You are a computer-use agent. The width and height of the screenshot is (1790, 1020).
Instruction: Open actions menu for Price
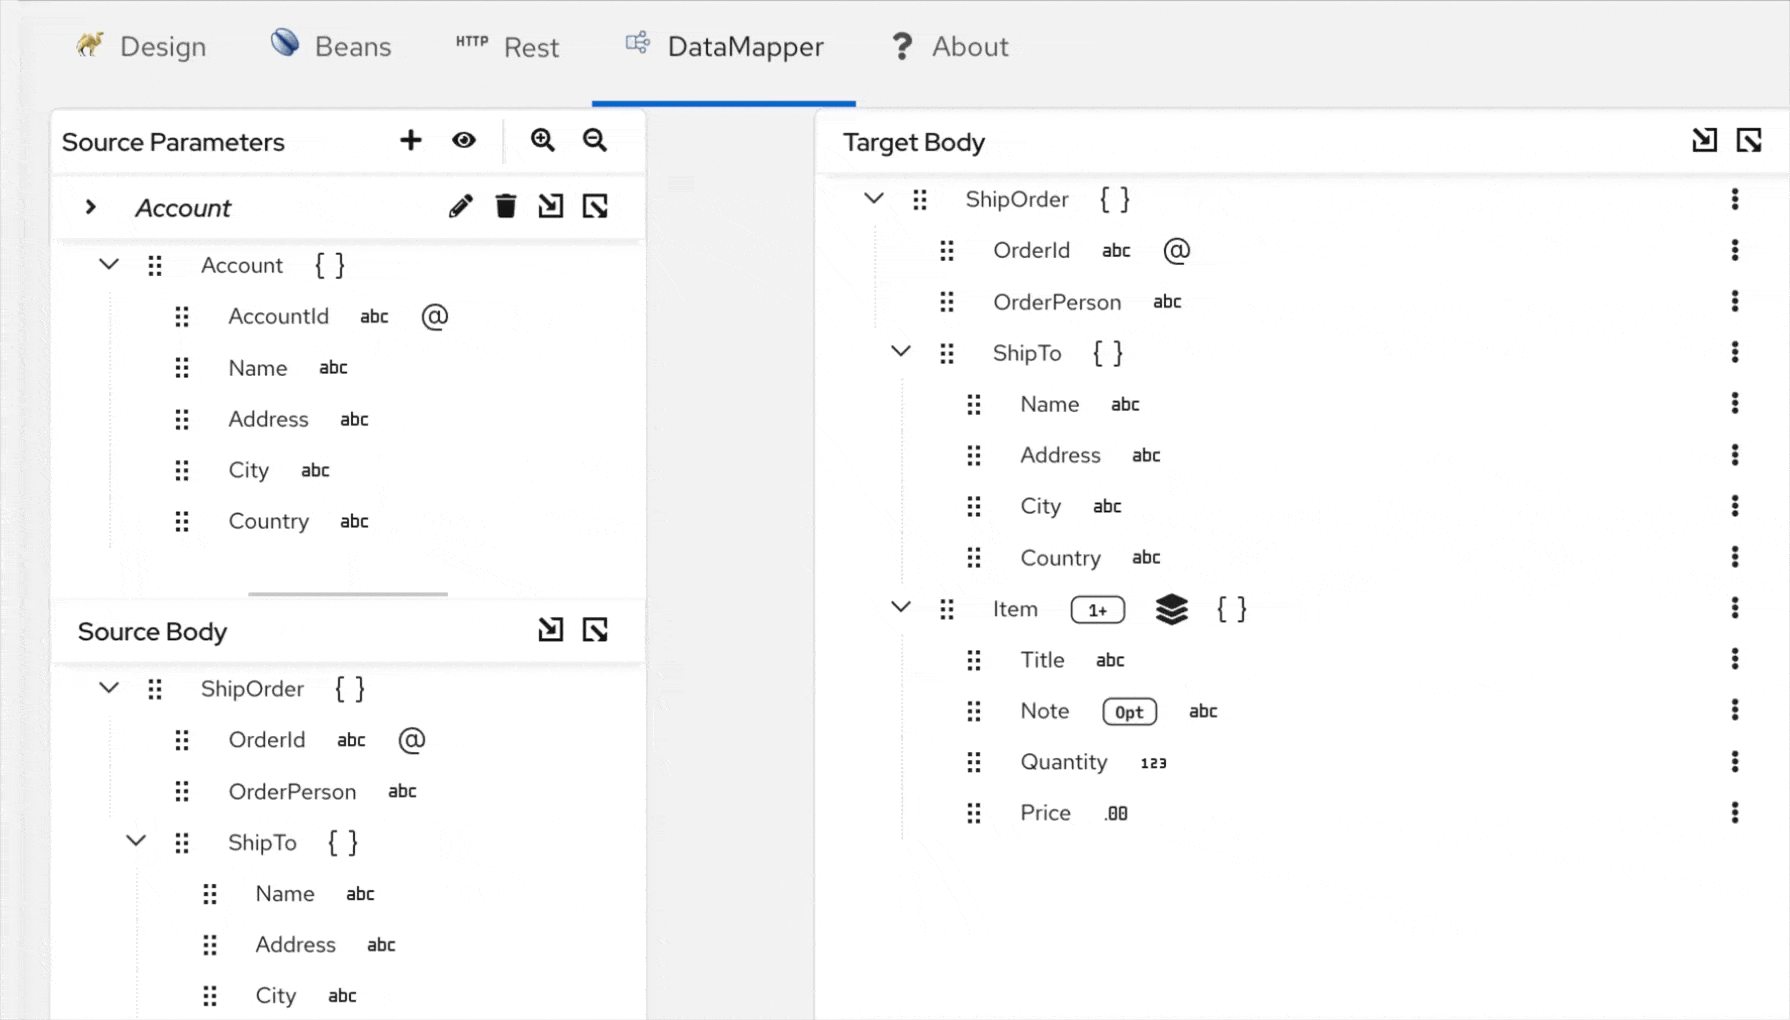tap(1735, 813)
